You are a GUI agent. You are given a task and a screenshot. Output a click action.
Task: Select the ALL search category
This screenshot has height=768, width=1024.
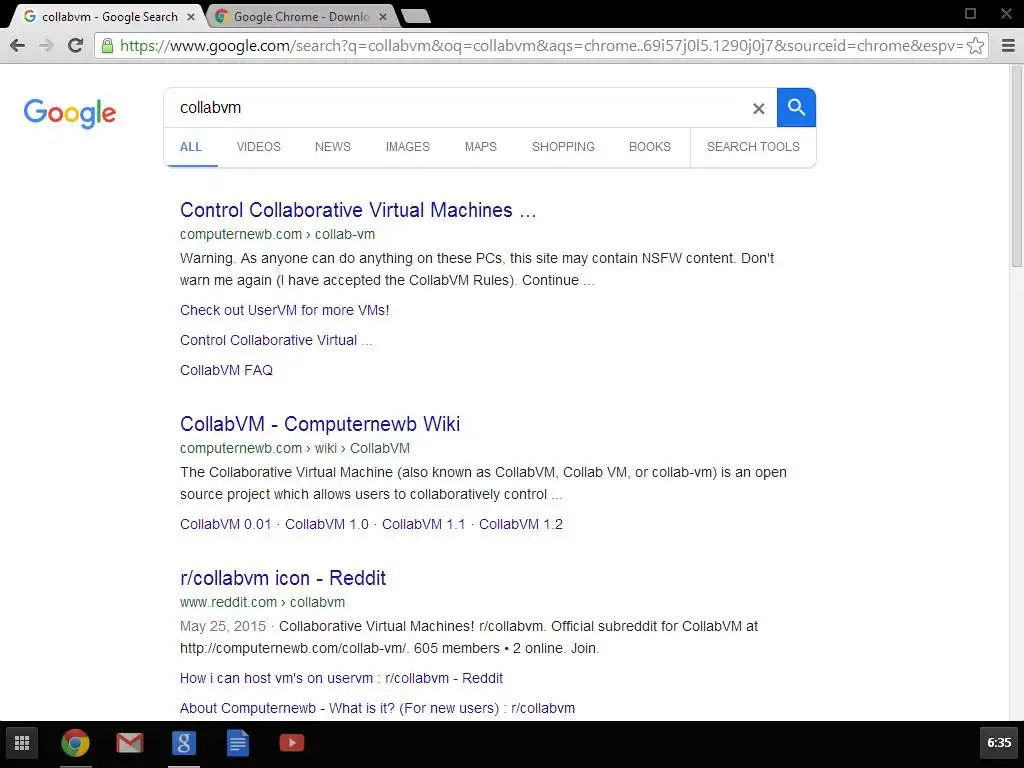point(191,147)
